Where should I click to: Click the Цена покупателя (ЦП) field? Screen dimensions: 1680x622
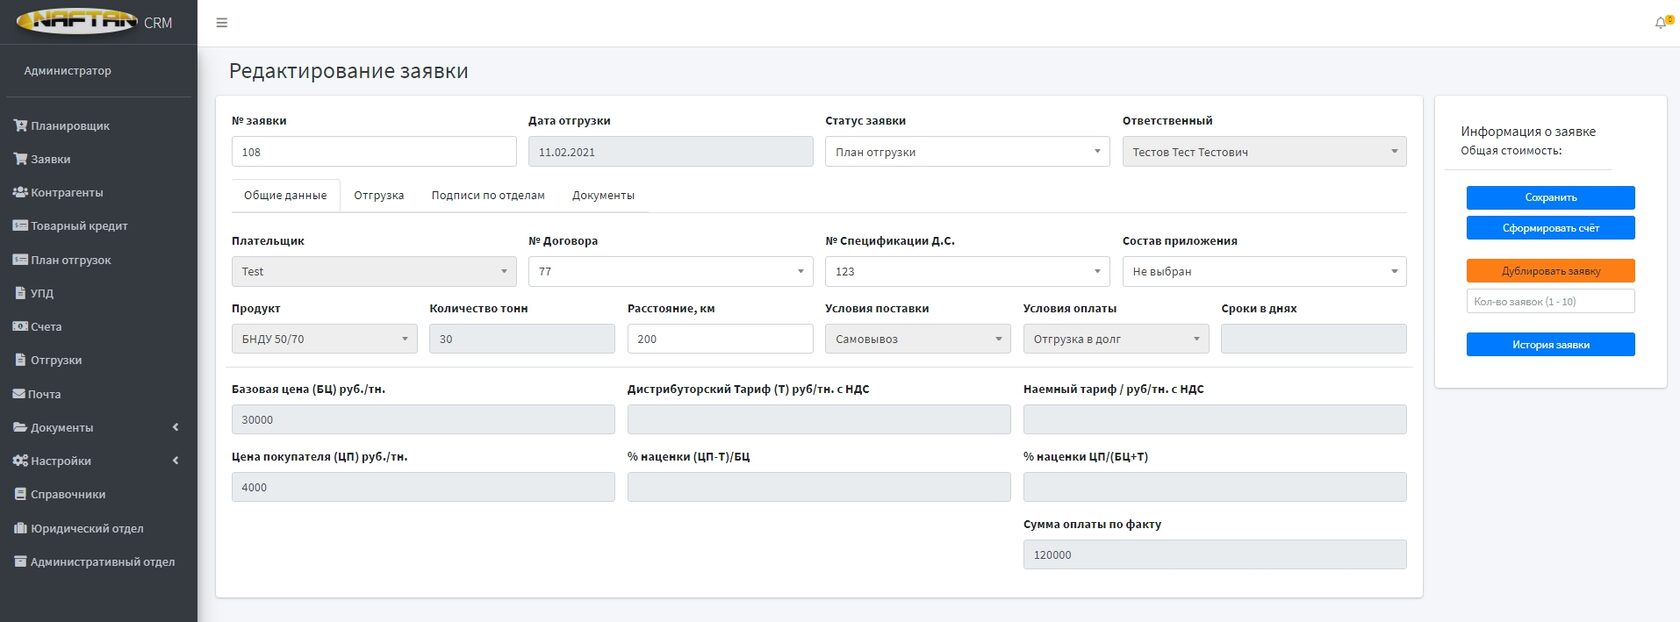click(x=423, y=487)
